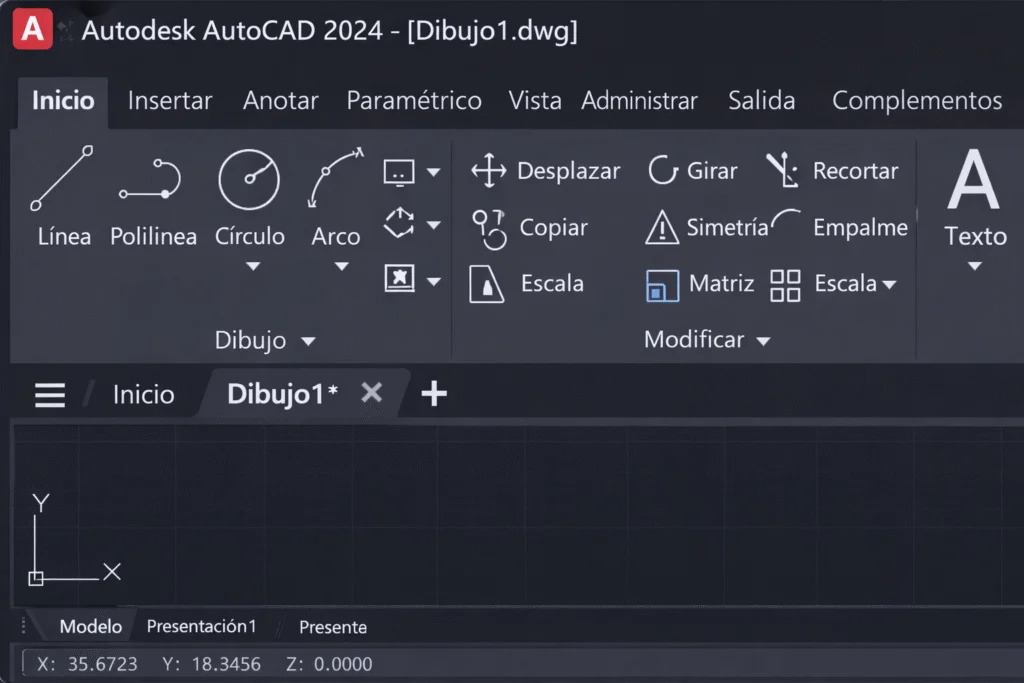Viewport: 1024px width, 683px height.
Task: Close the Dibujo1 drawing tab
Action: click(371, 392)
